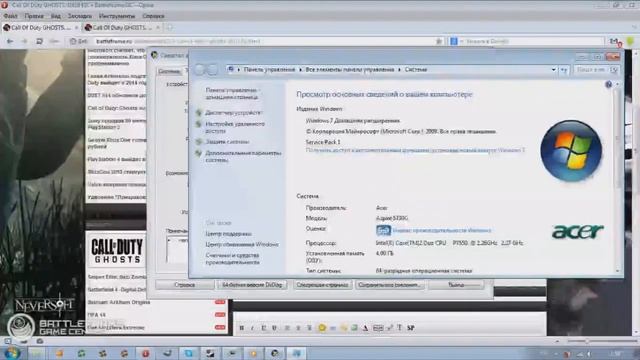Go forward in Opera browser
The width and height of the screenshot is (640, 360).
[24, 41]
